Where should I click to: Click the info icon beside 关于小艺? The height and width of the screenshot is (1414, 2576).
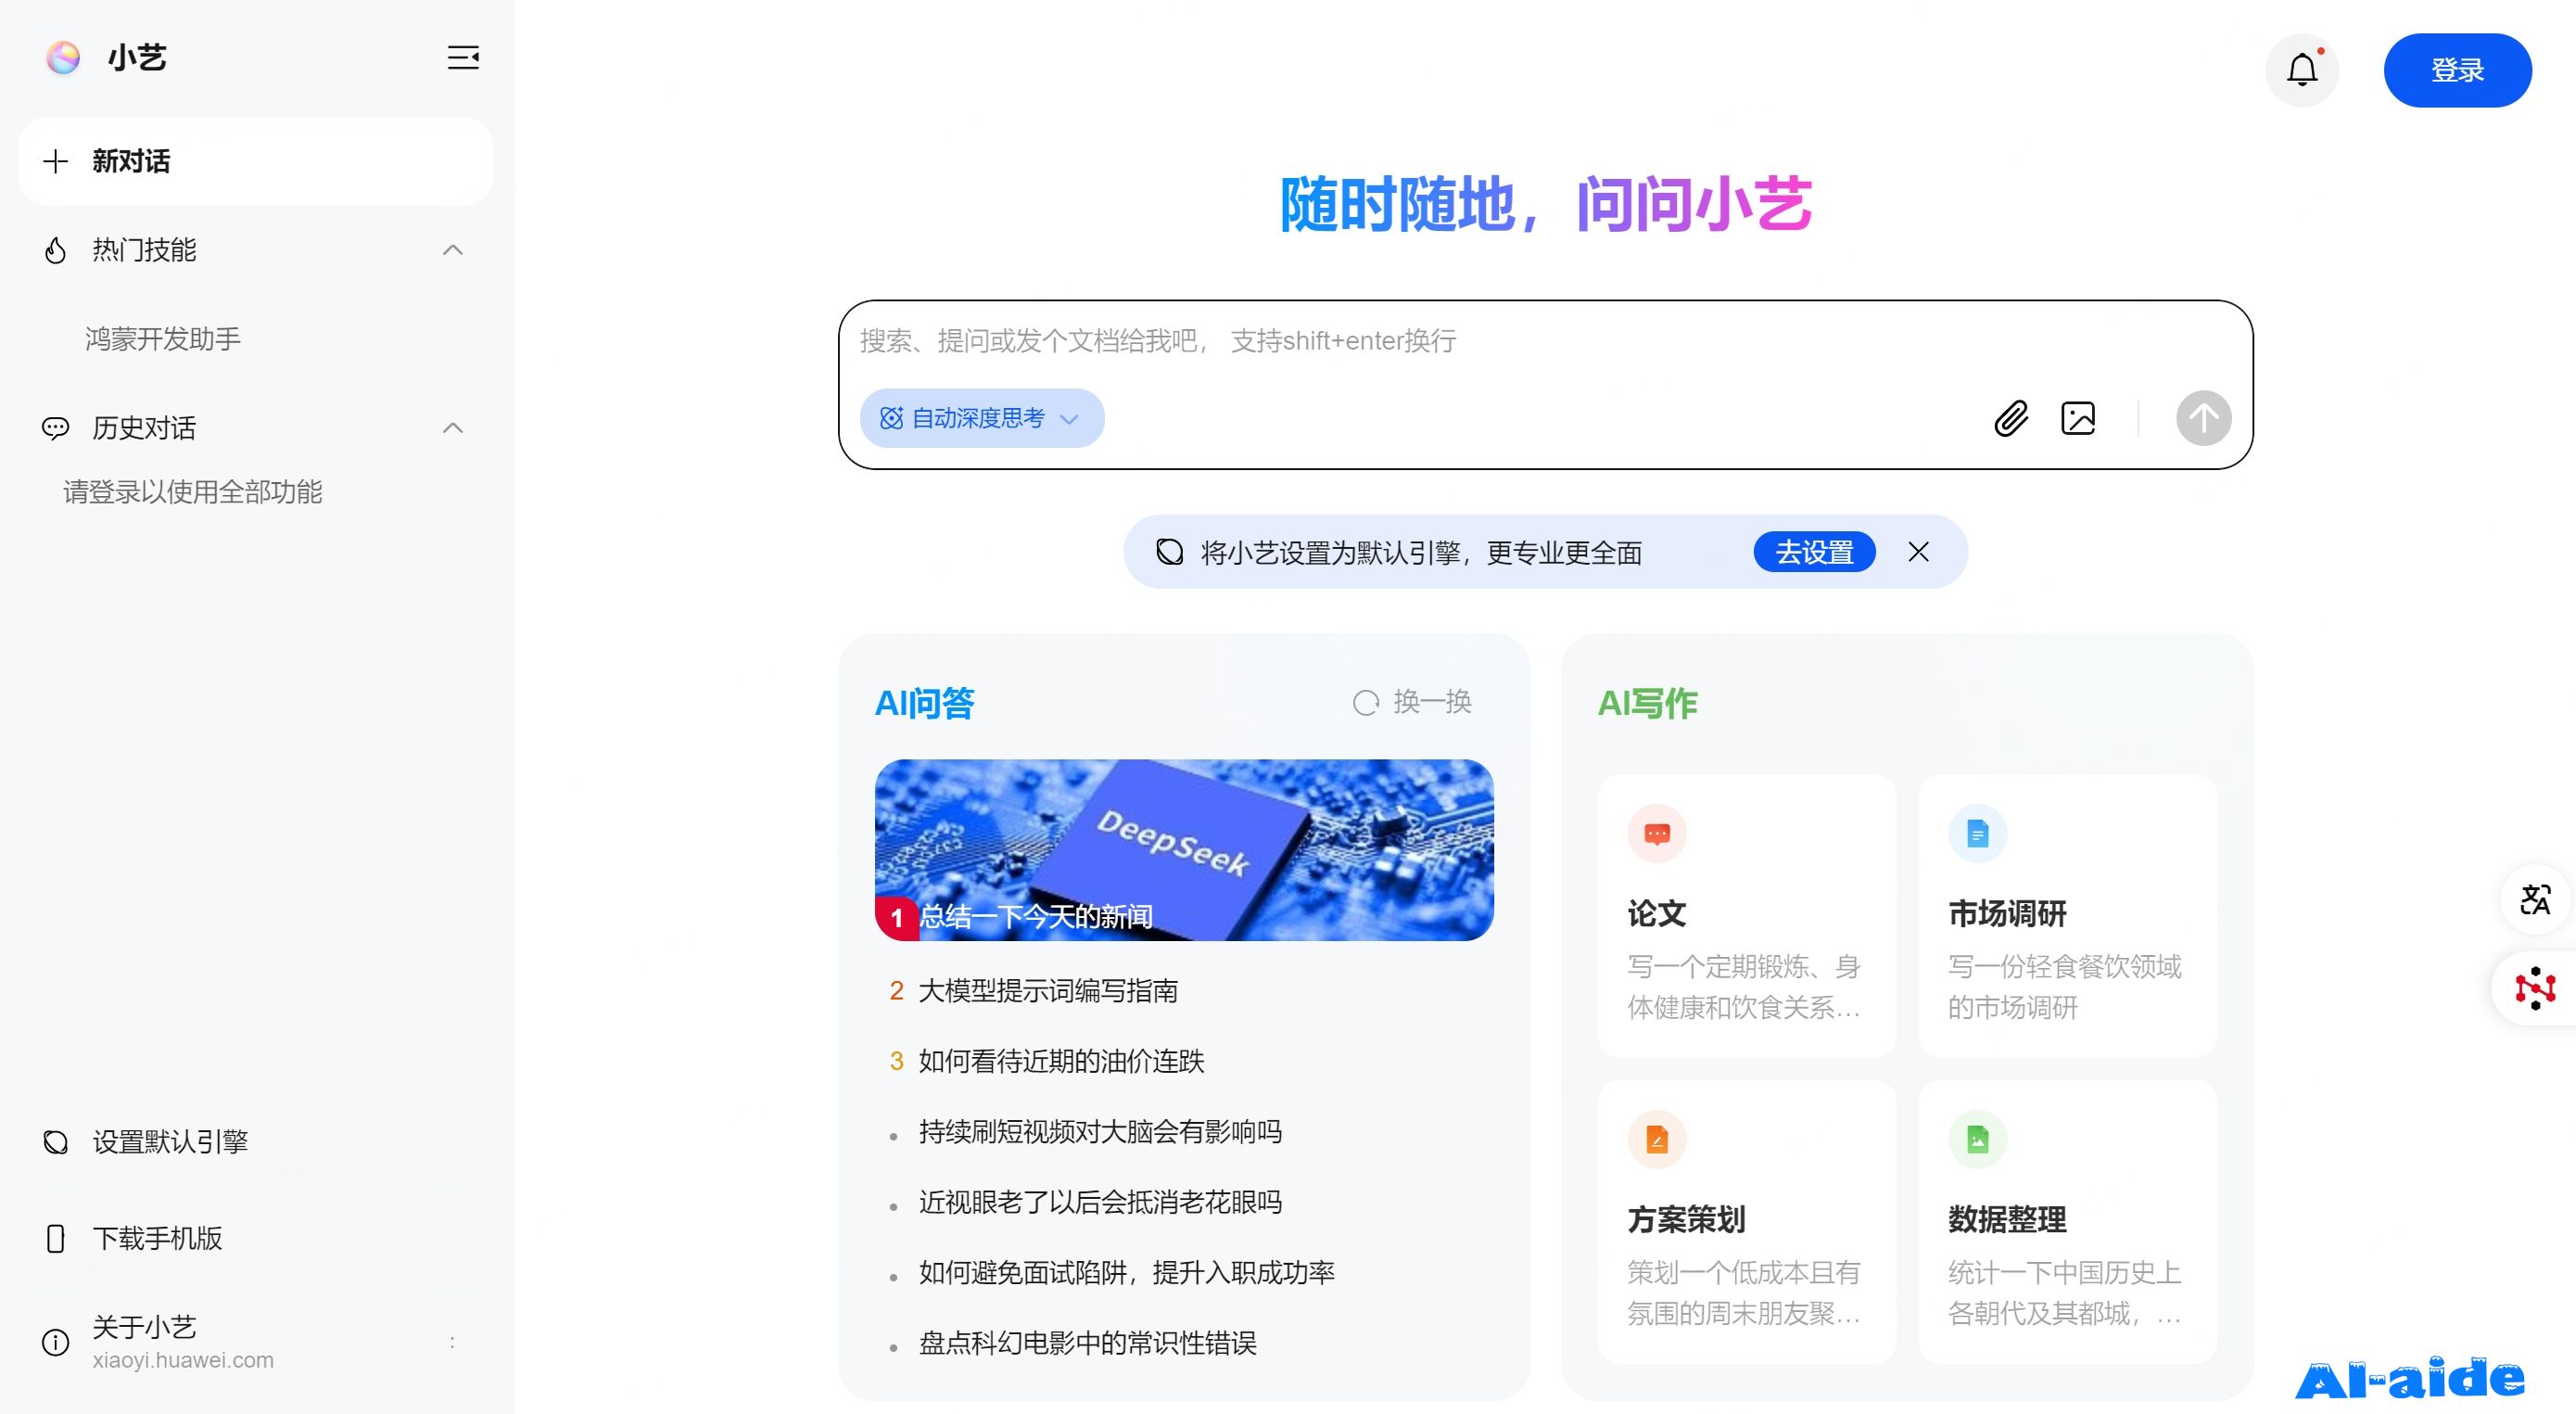tap(56, 1342)
